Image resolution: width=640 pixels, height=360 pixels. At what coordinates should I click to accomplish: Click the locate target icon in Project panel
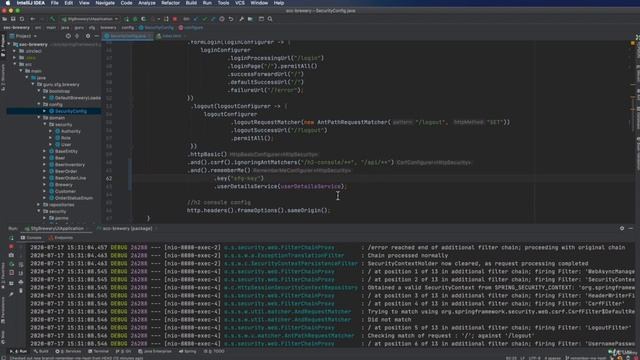pyautogui.click(x=68, y=36)
